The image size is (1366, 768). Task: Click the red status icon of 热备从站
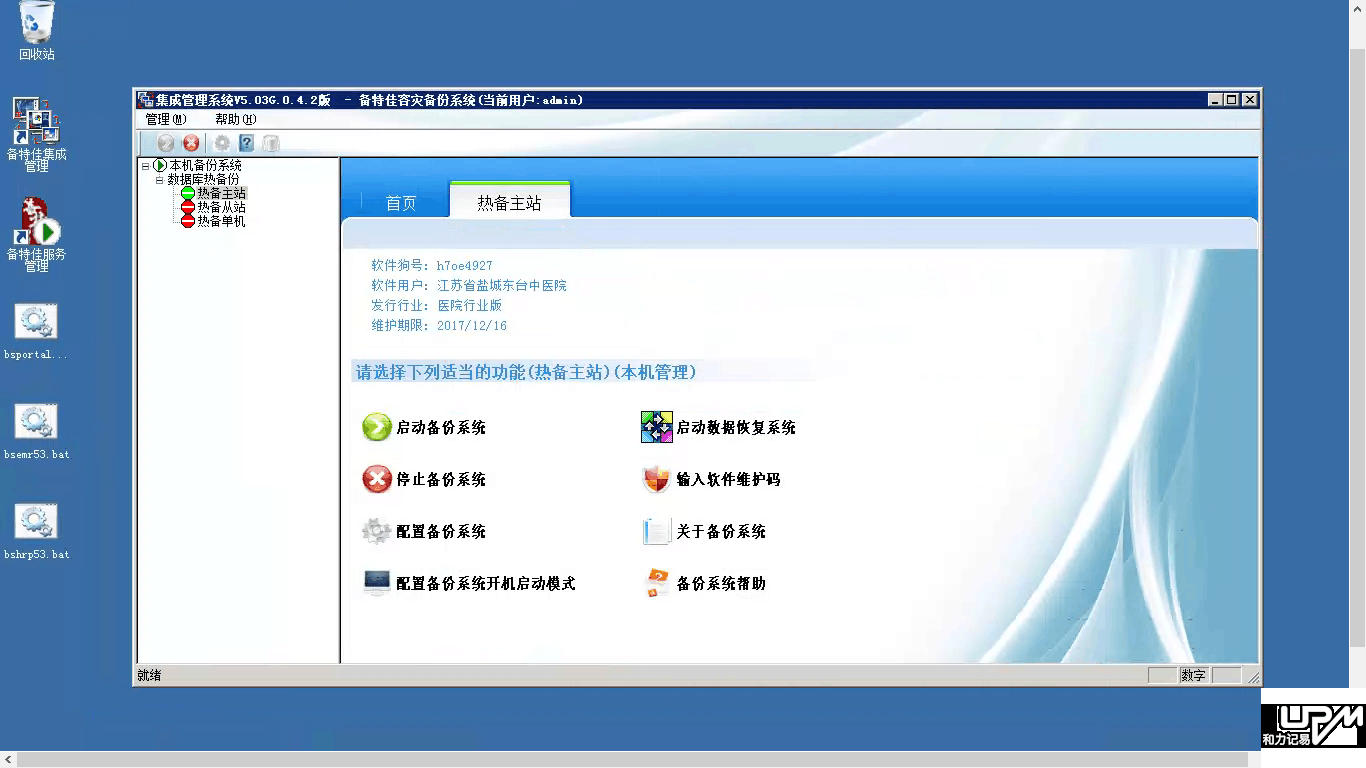tap(188, 207)
